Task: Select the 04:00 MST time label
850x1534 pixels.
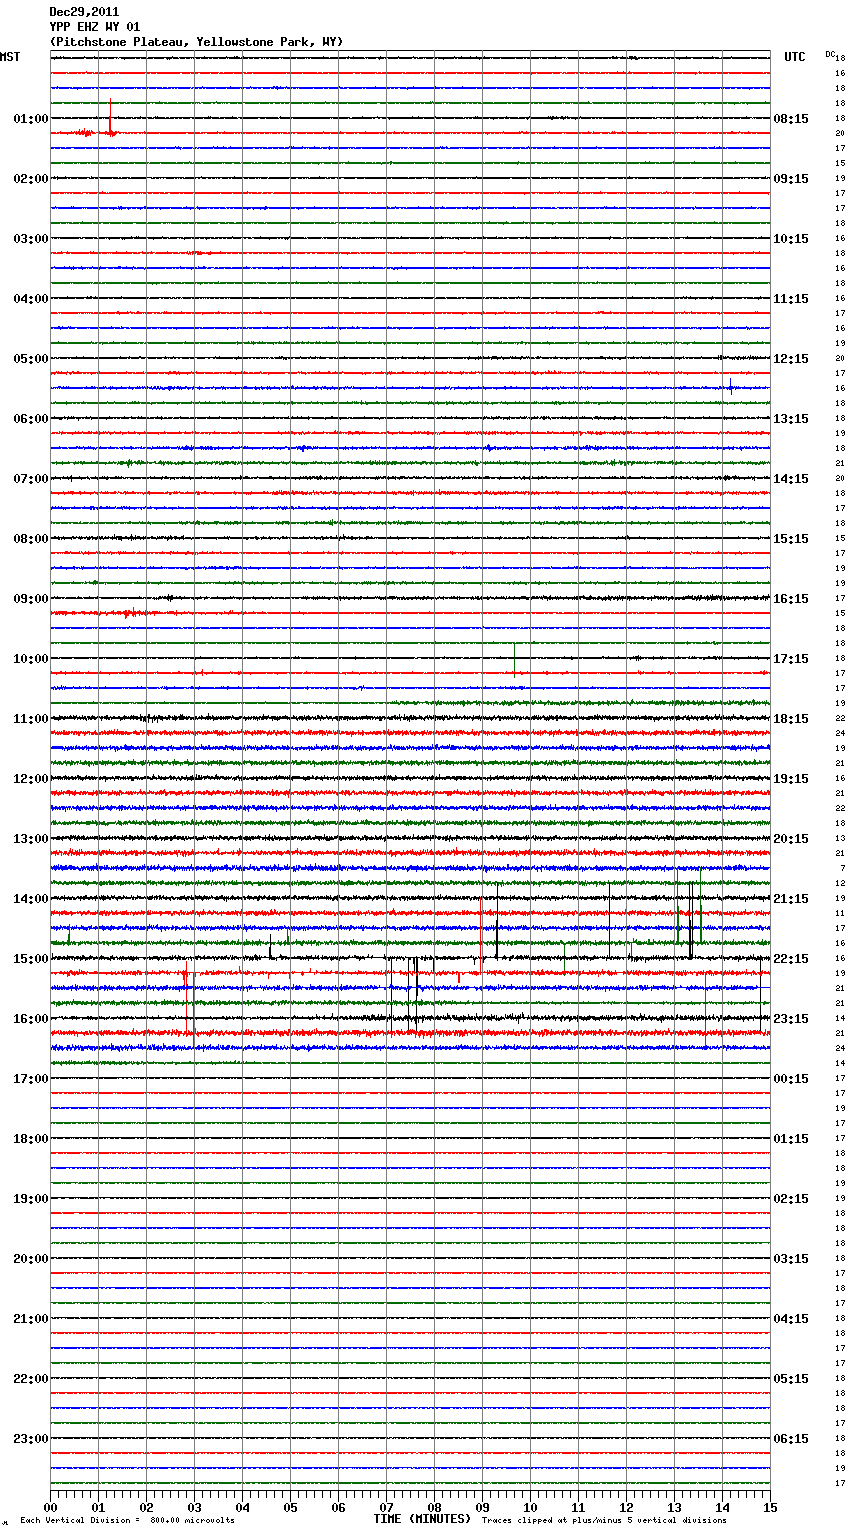Action: coord(31,299)
